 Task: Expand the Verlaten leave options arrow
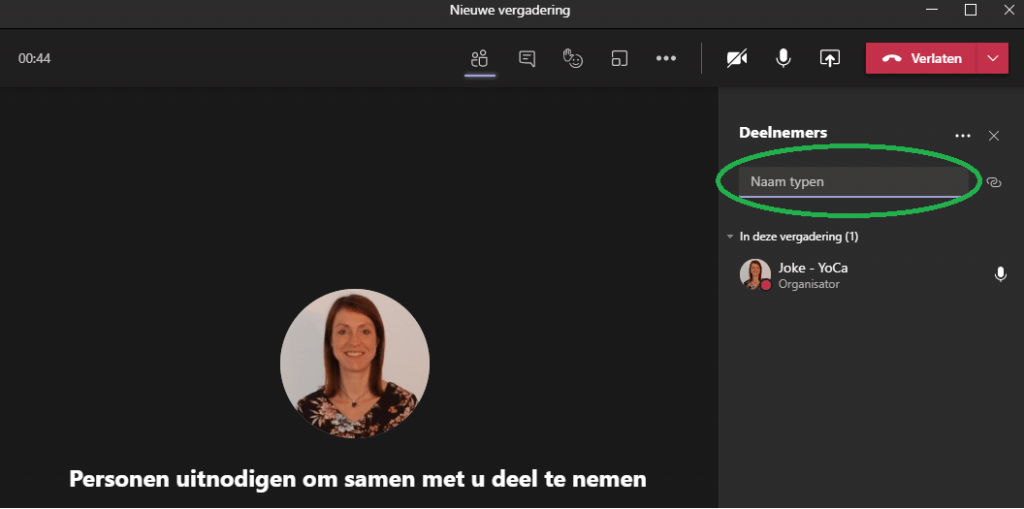pyautogui.click(x=993, y=59)
